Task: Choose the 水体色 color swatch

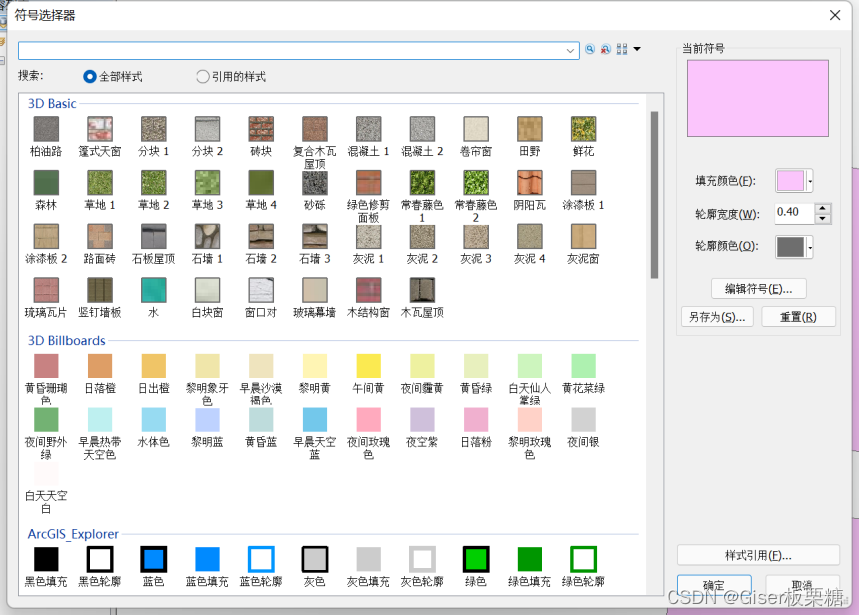Action: 153,419
